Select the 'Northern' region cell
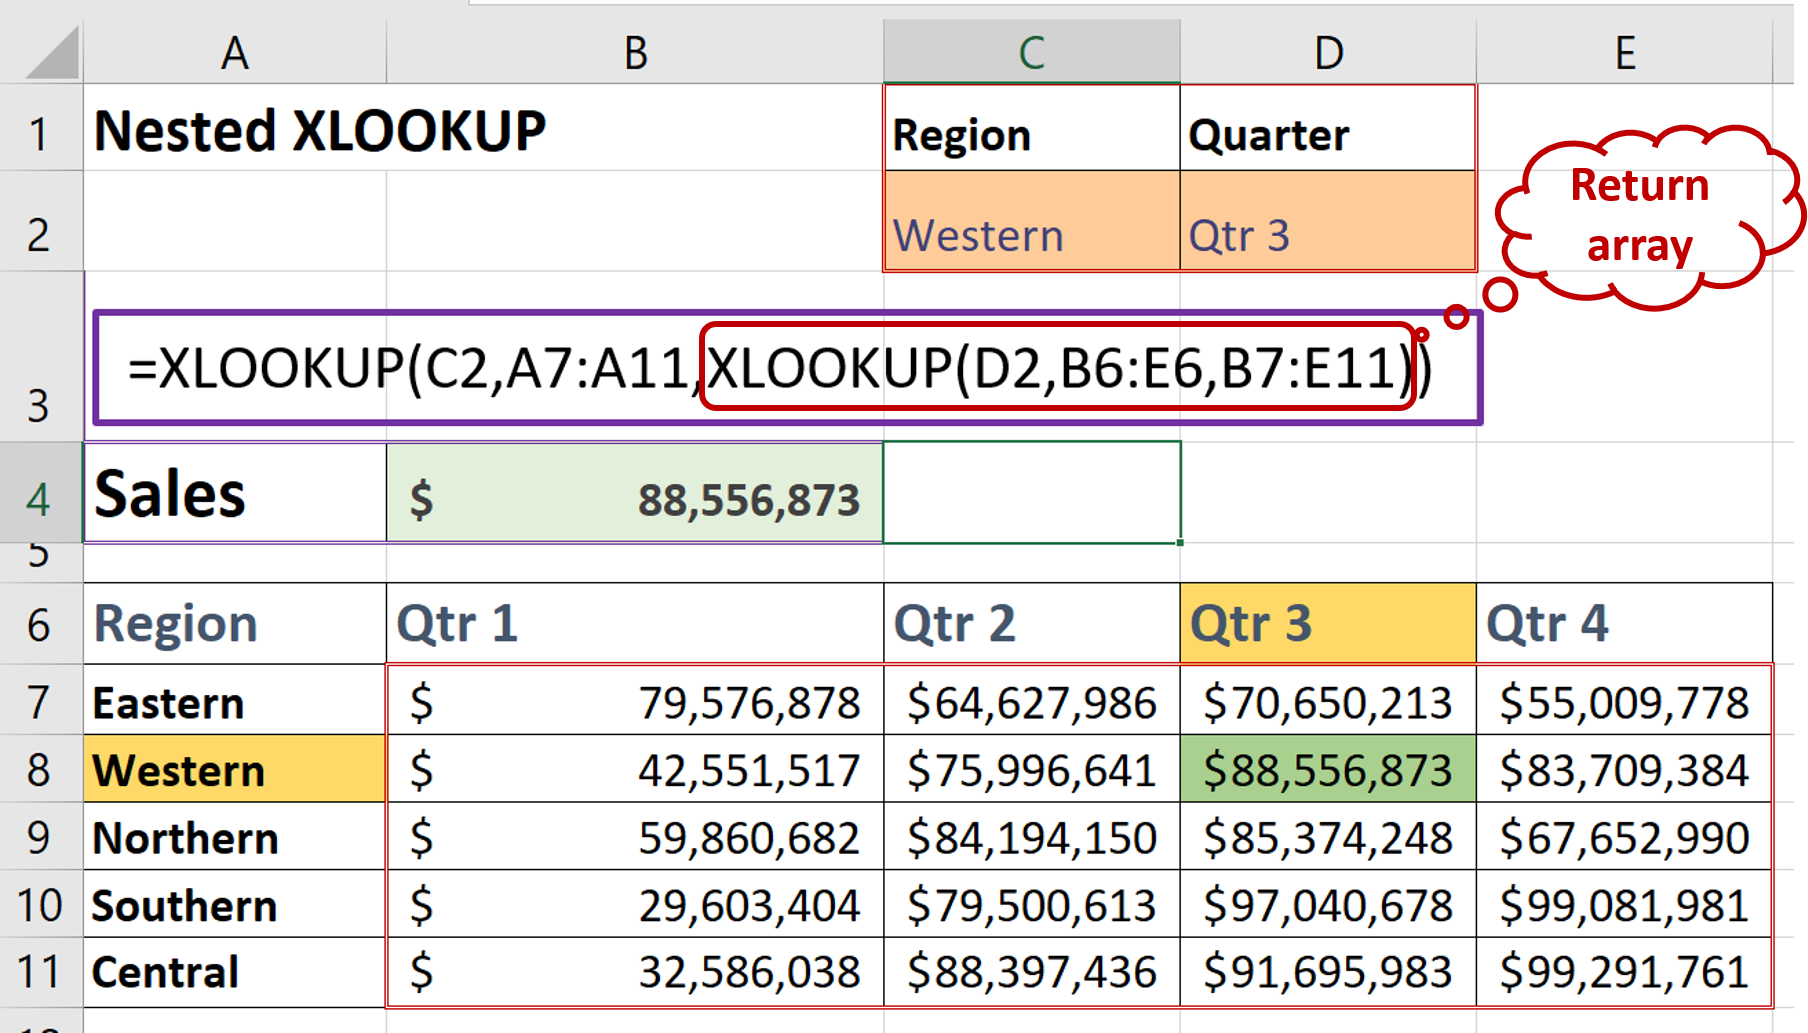Screen dimensions: 1808x1033 (235, 837)
